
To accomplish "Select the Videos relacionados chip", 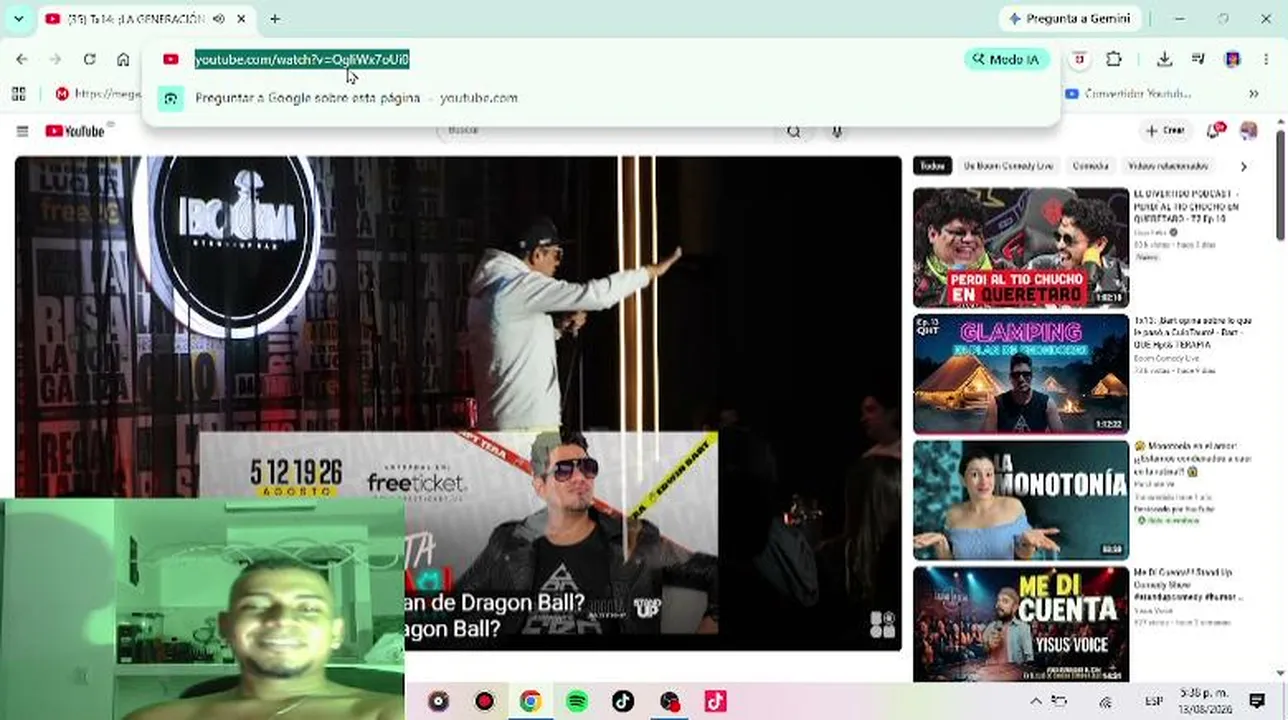I will (x=1168, y=166).
